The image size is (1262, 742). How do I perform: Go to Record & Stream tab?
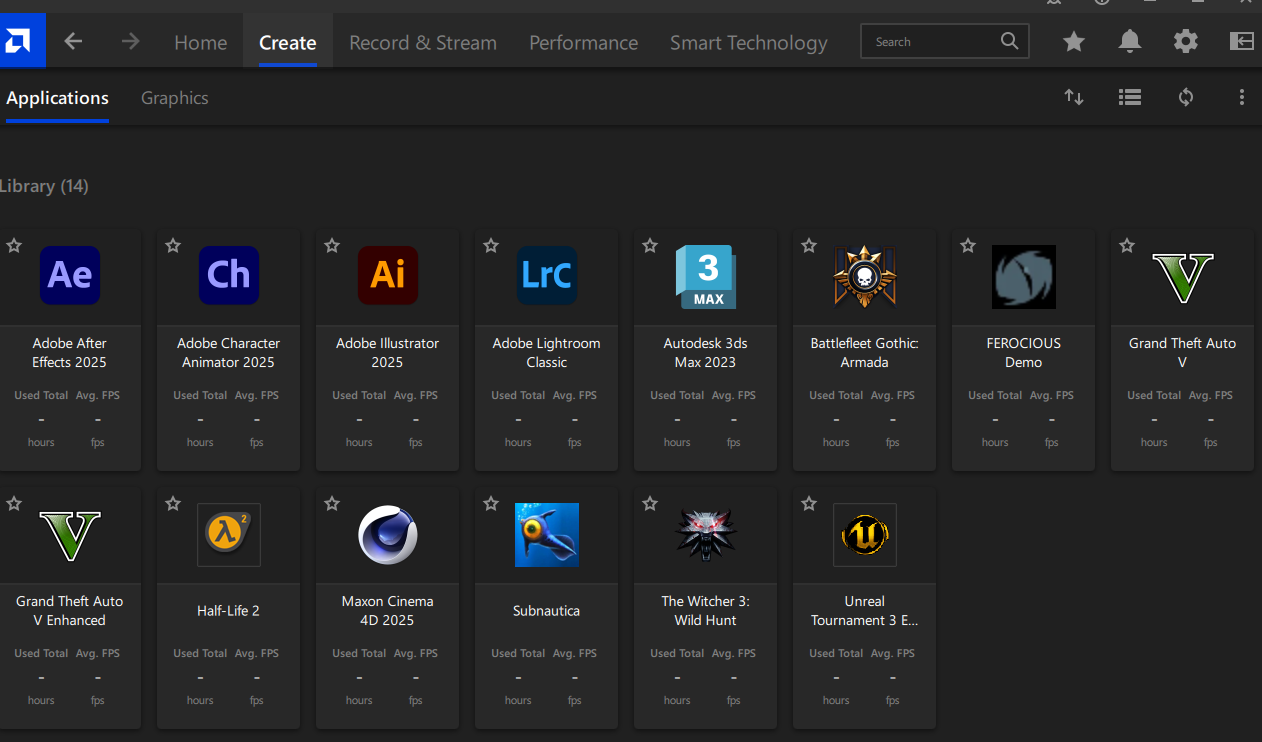(x=422, y=43)
